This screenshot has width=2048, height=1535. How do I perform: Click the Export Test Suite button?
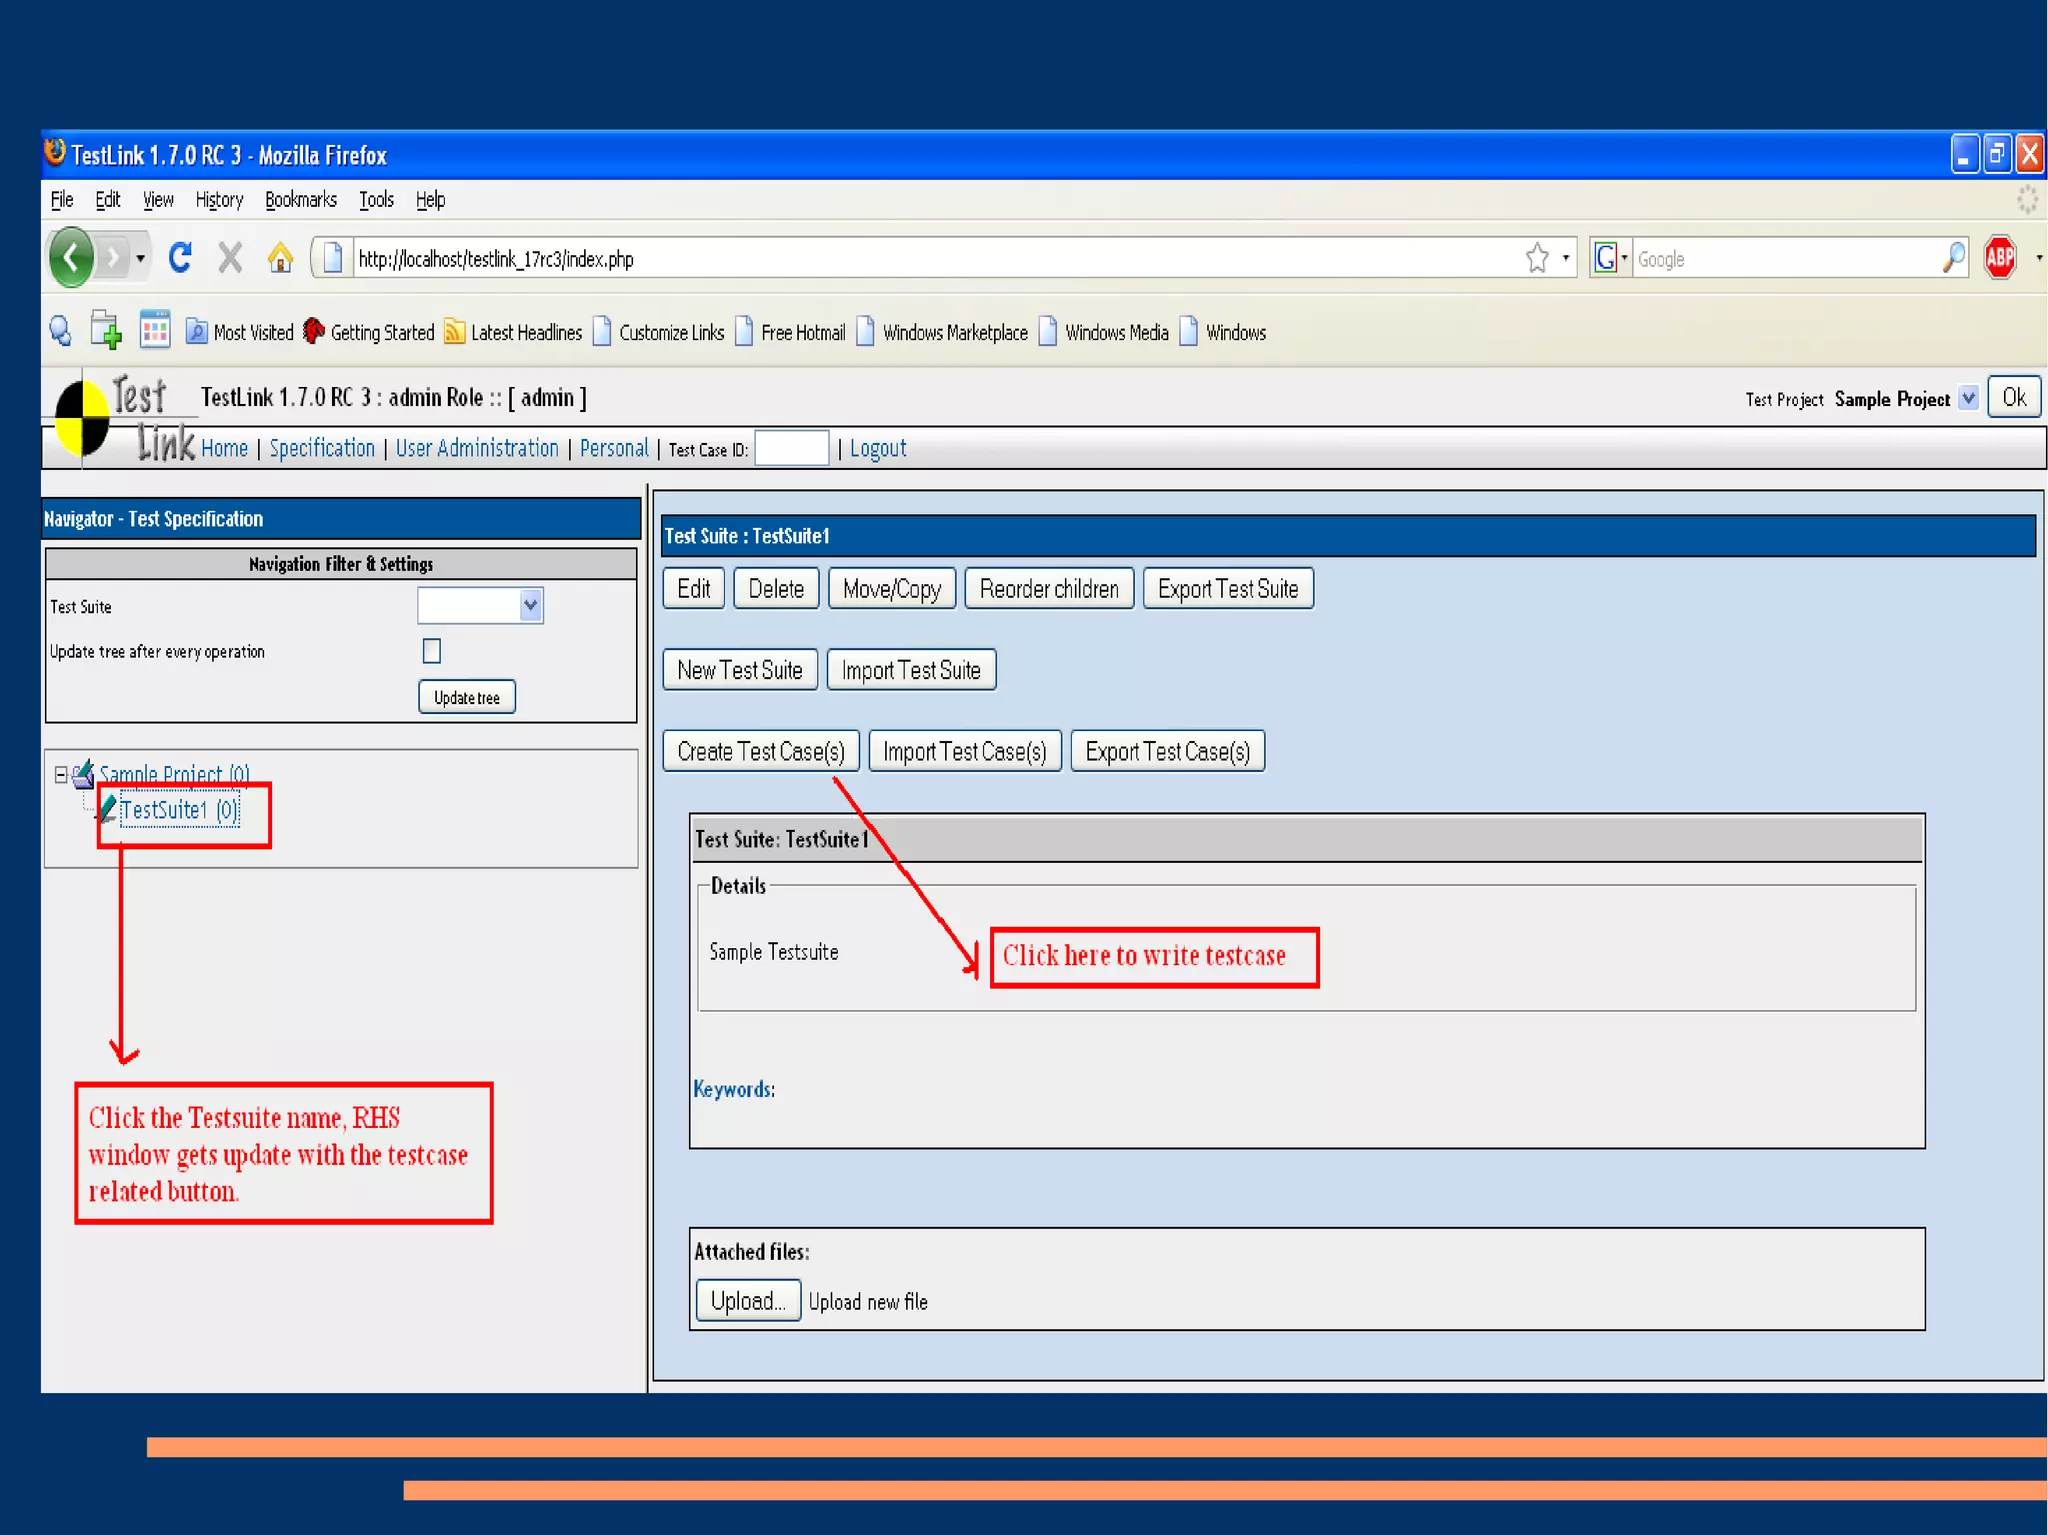[x=1228, y=588]
